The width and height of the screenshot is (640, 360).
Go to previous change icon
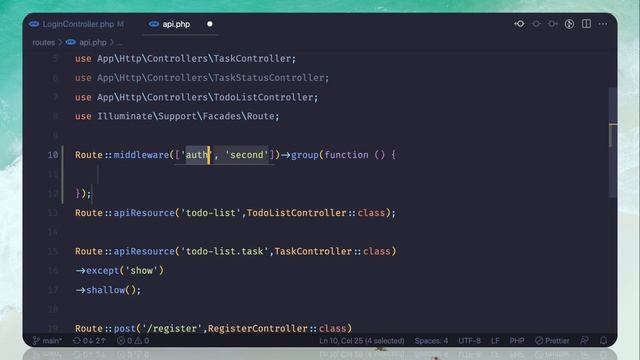[519, 24]
